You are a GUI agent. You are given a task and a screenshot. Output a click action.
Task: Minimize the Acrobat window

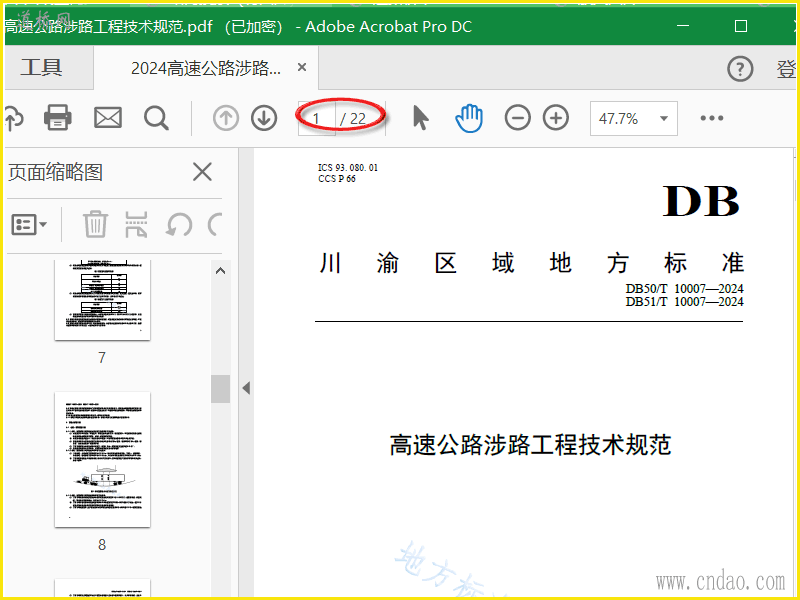coord(683,26)
